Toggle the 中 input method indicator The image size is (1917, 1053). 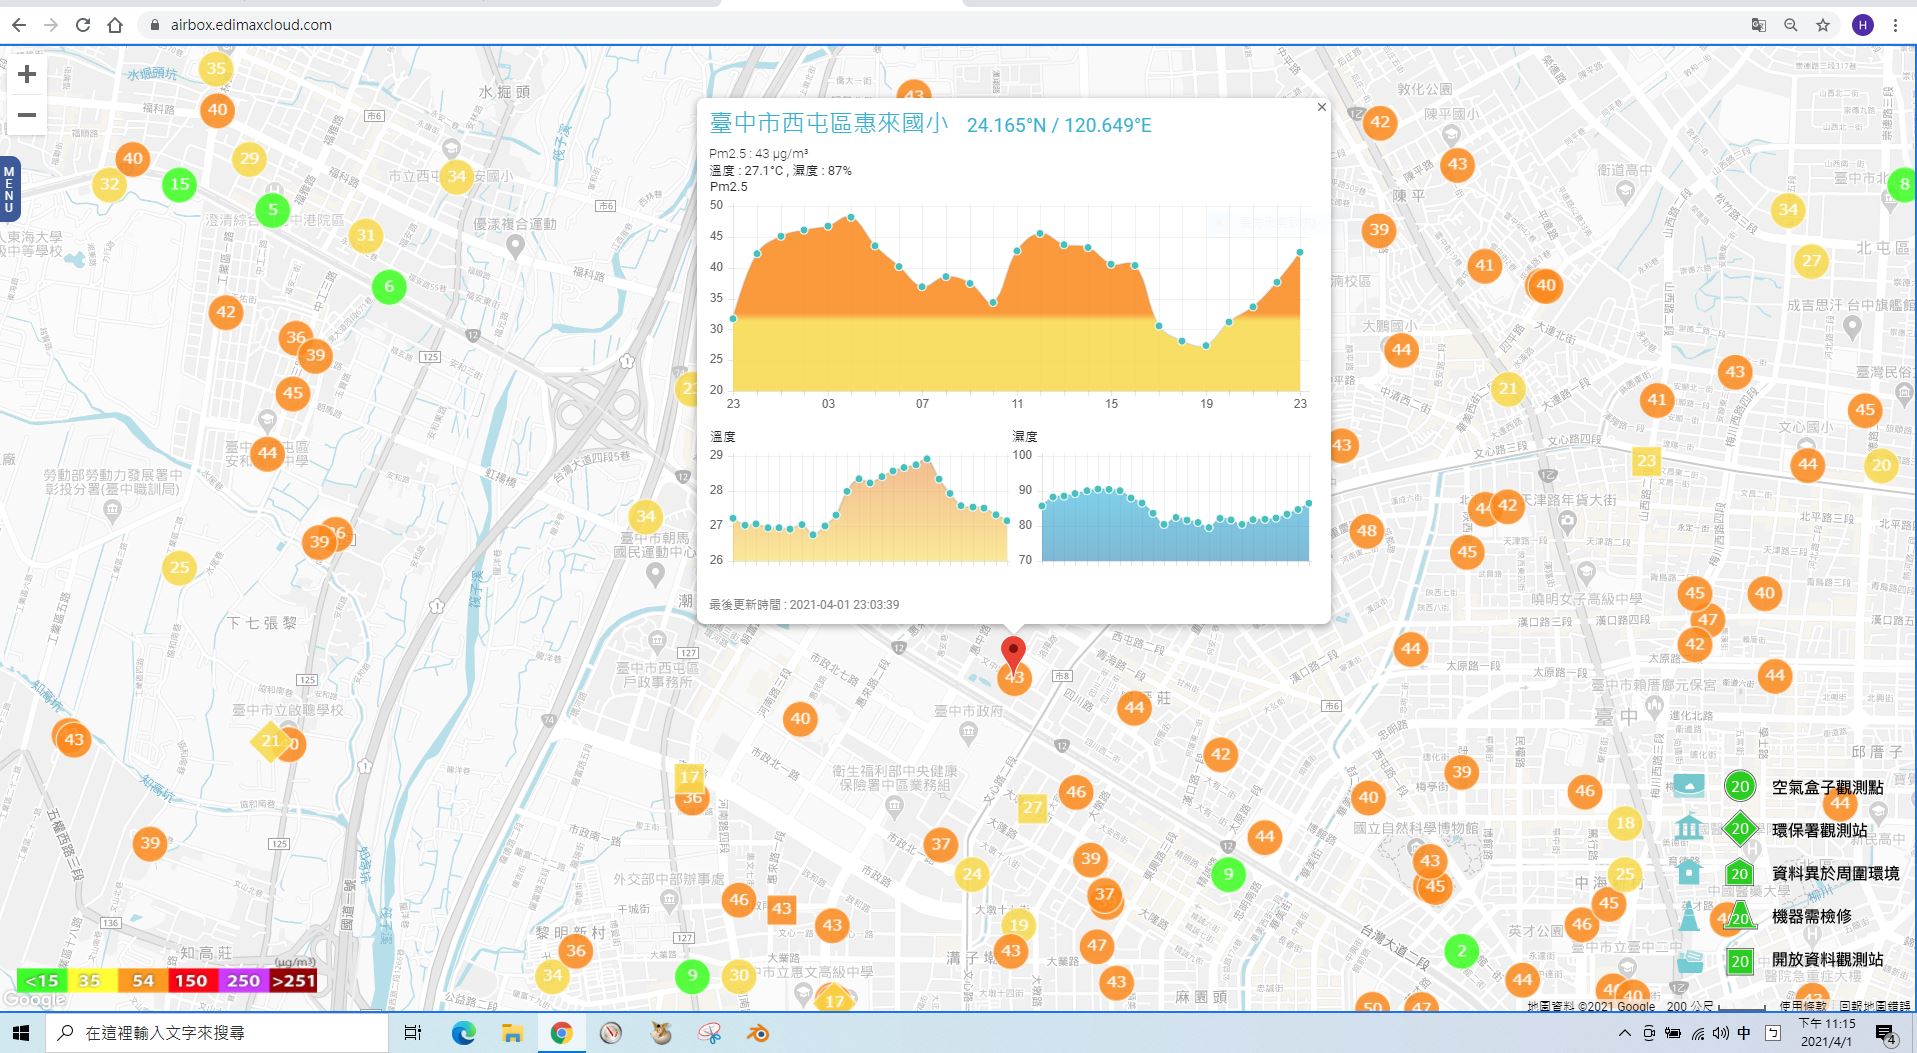click(1744, 1033)
